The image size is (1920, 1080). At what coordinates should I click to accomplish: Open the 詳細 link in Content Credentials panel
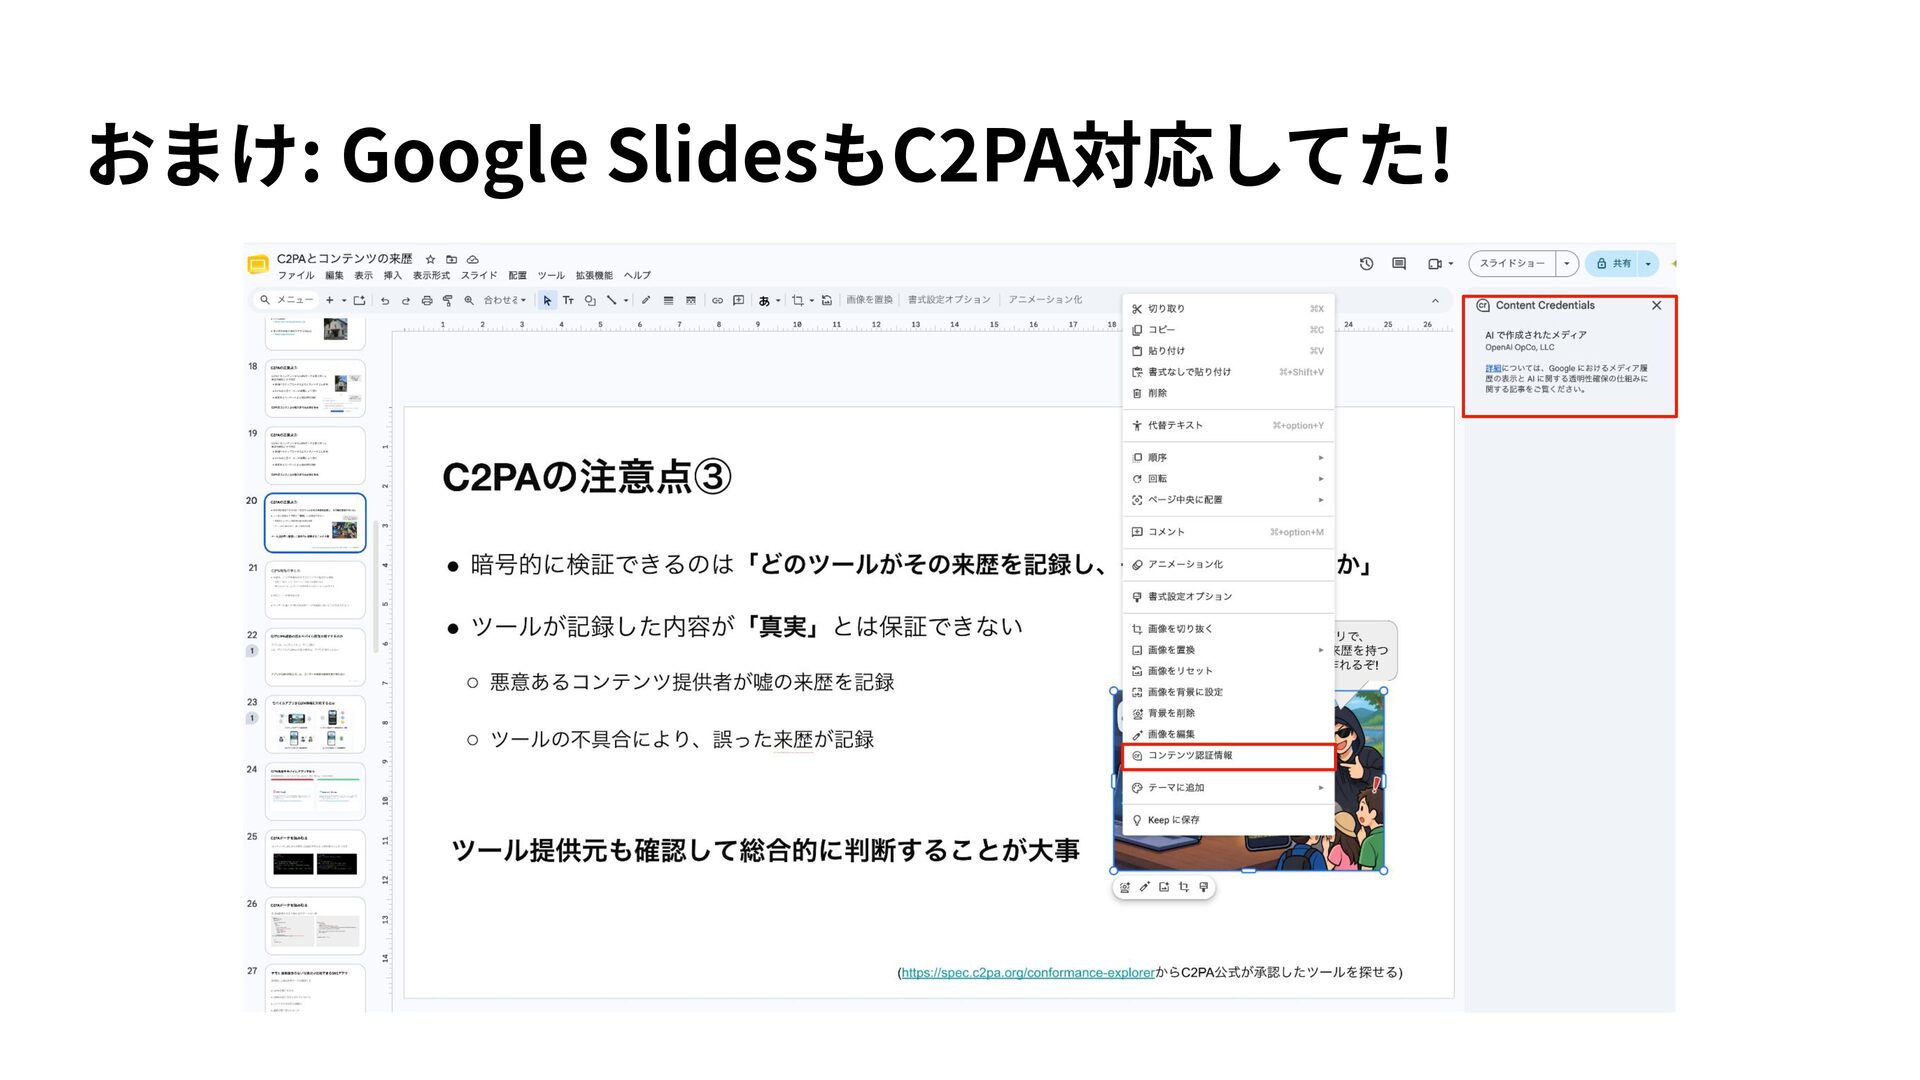(x=1493, y=369)
